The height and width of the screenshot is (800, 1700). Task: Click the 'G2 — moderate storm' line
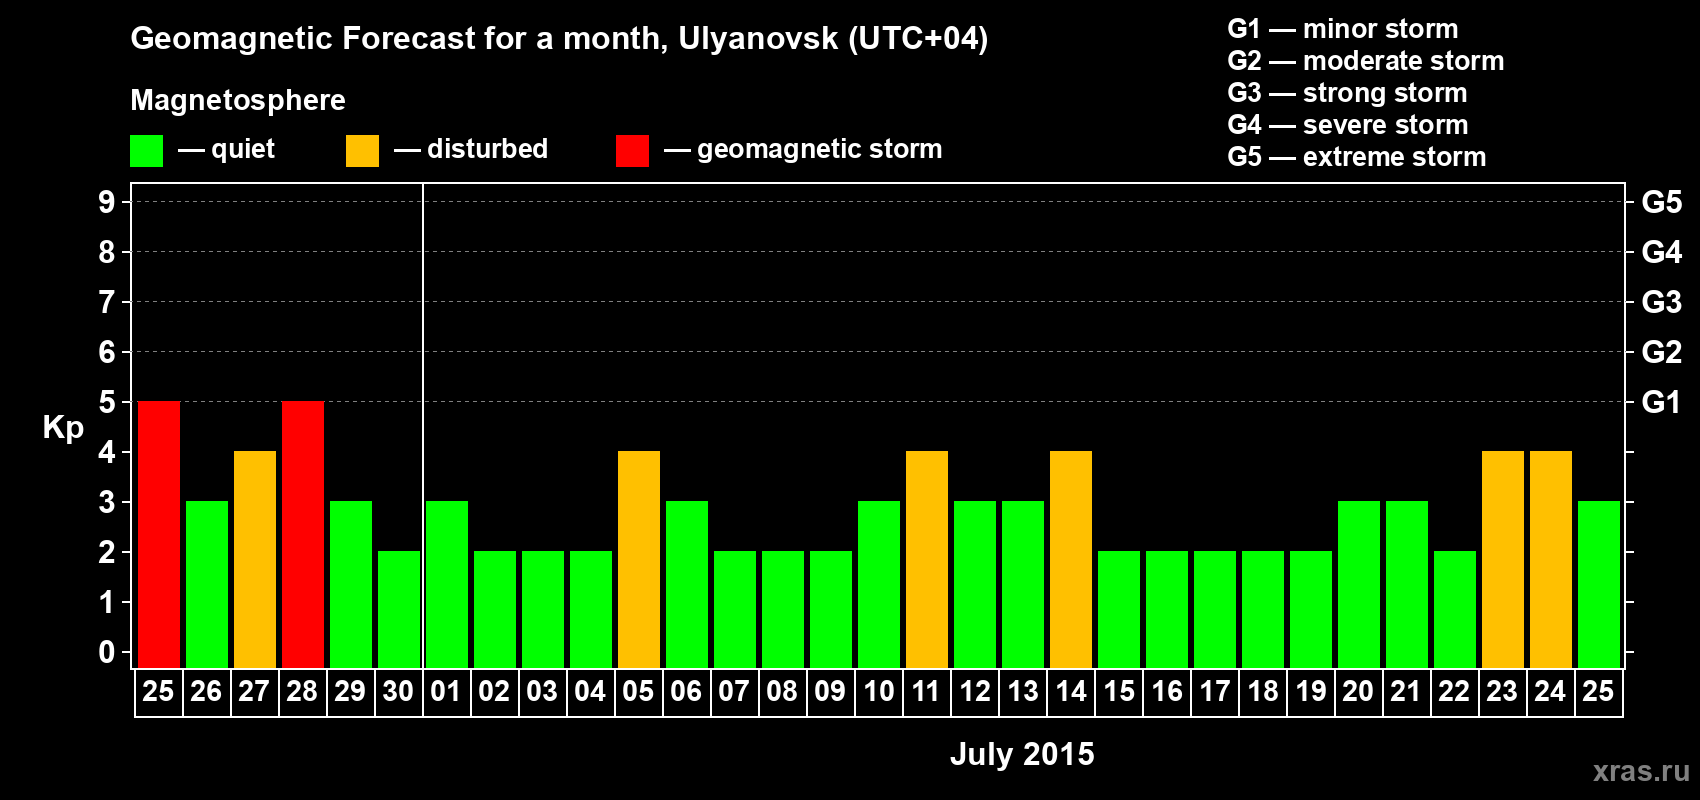click(x=1365, y=61)
